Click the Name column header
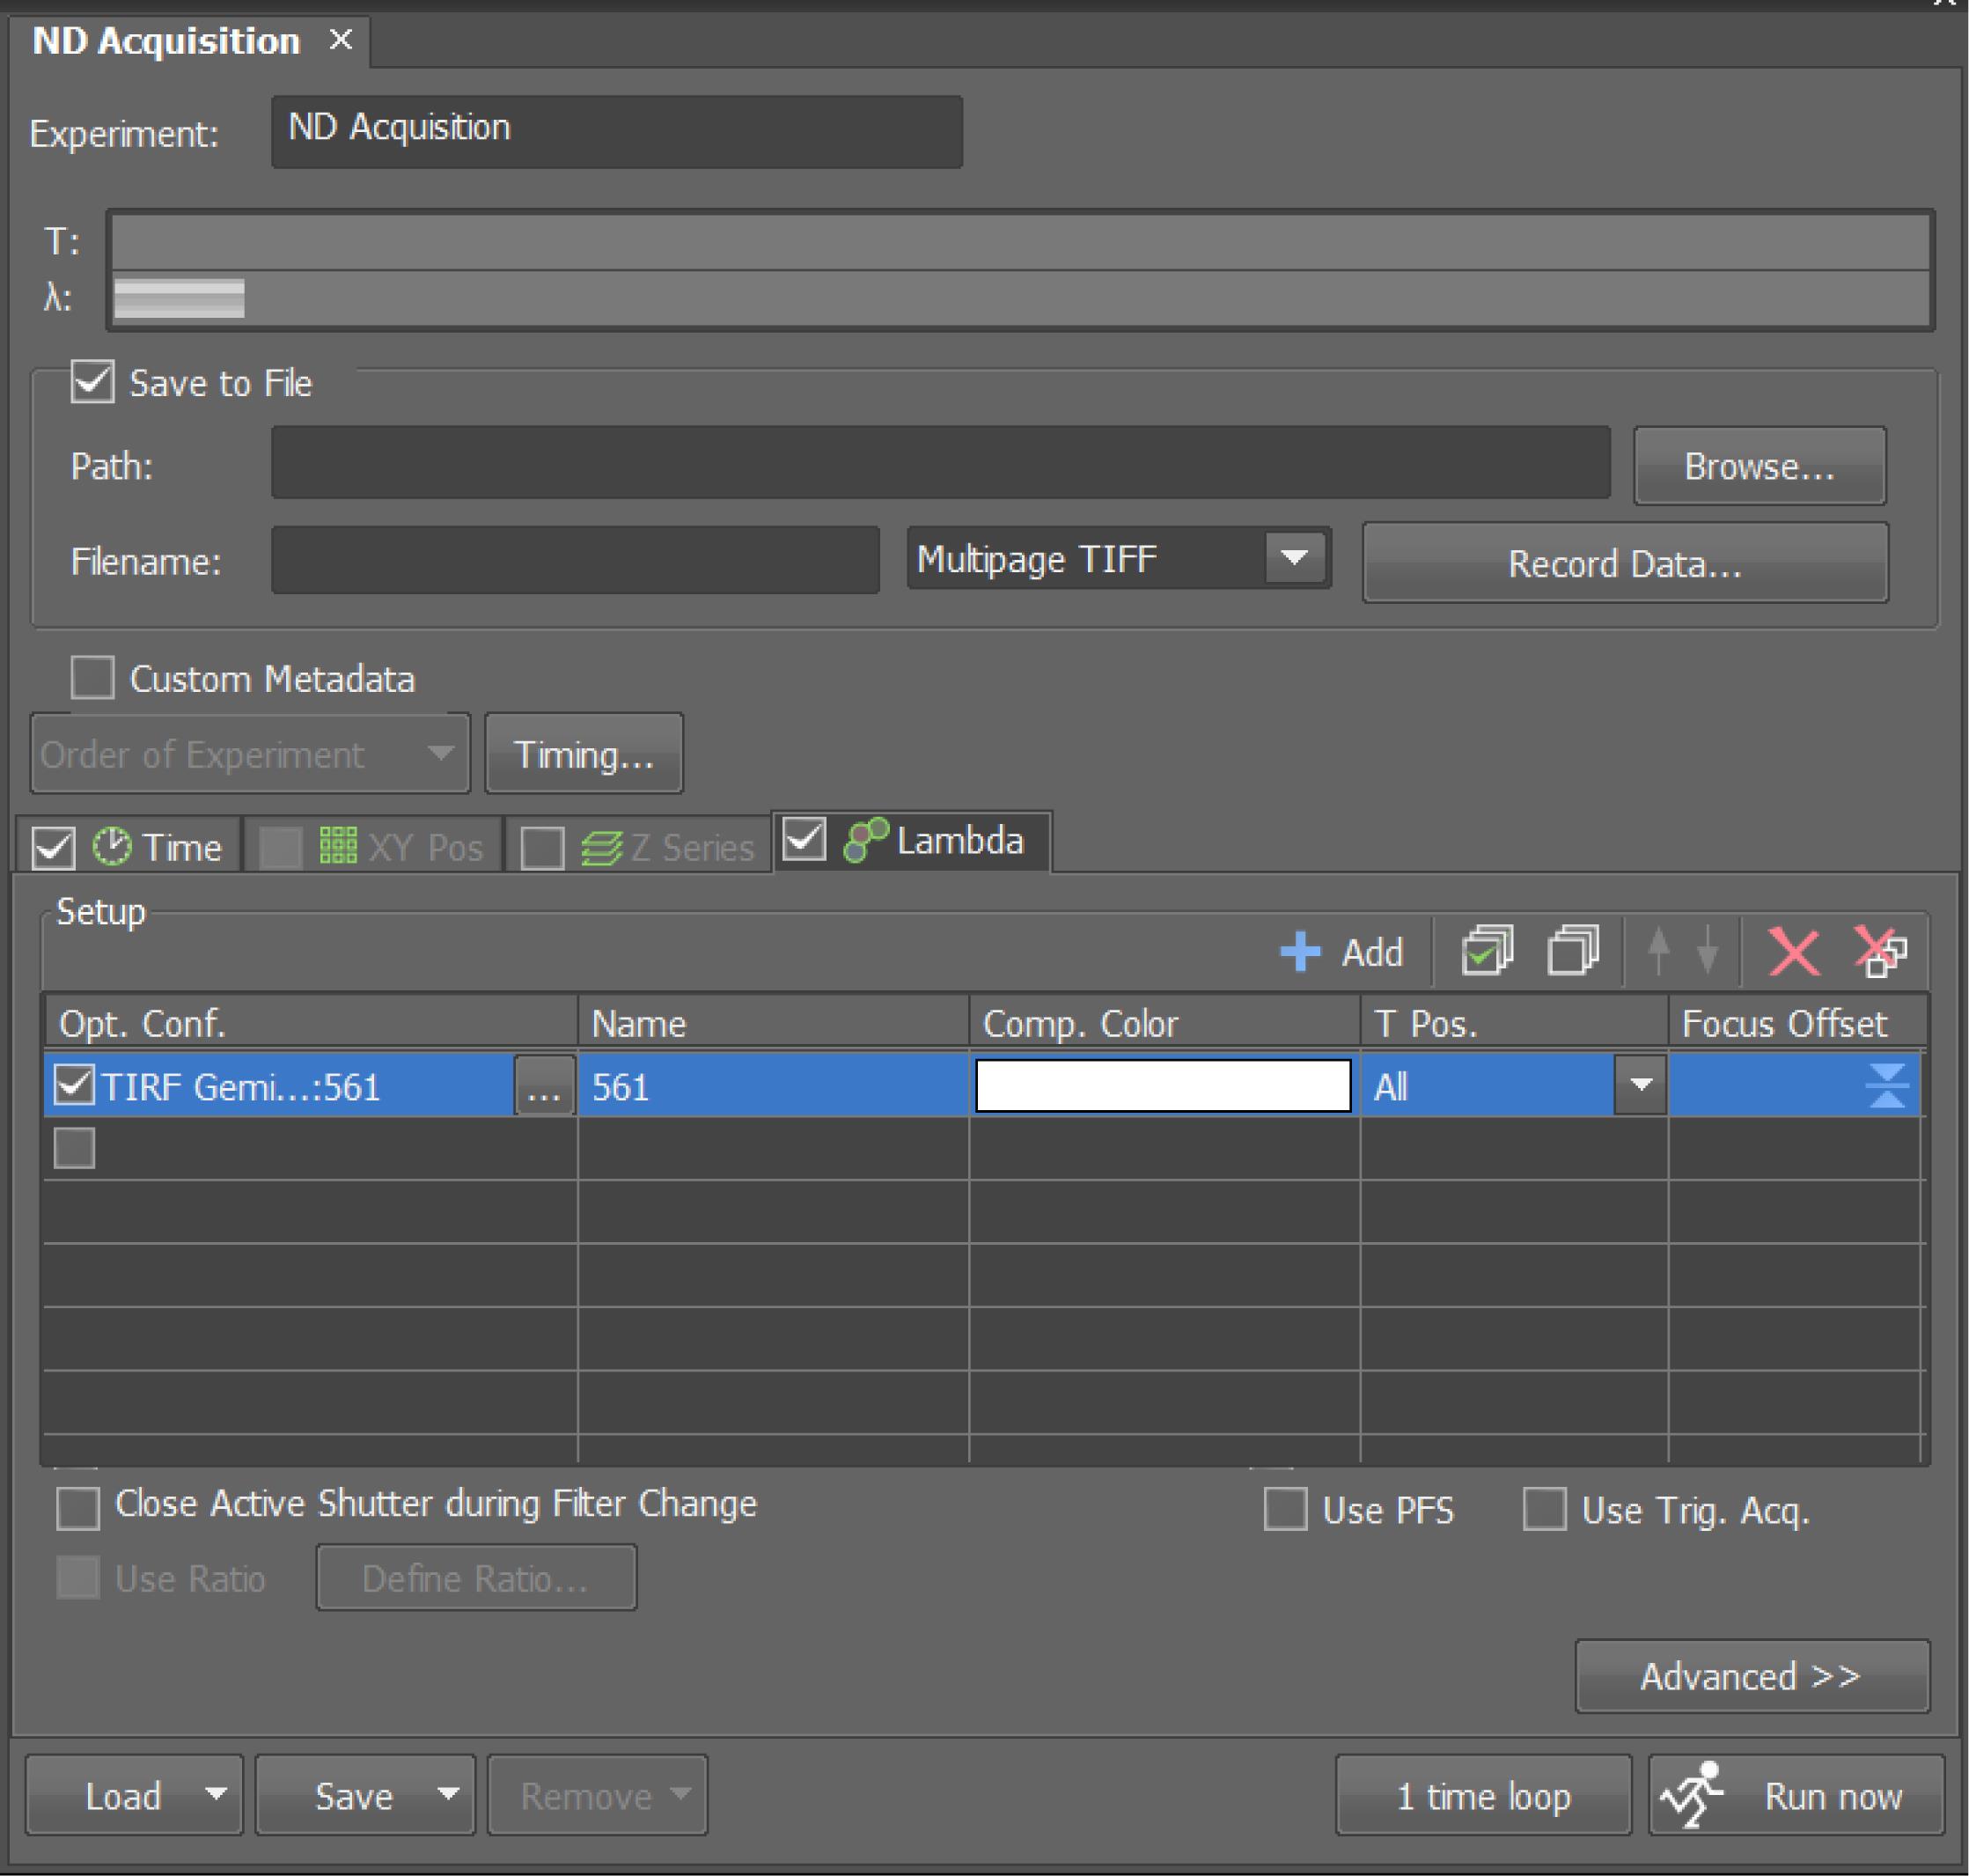The image size is (1969, 1876). [773, 1023]
